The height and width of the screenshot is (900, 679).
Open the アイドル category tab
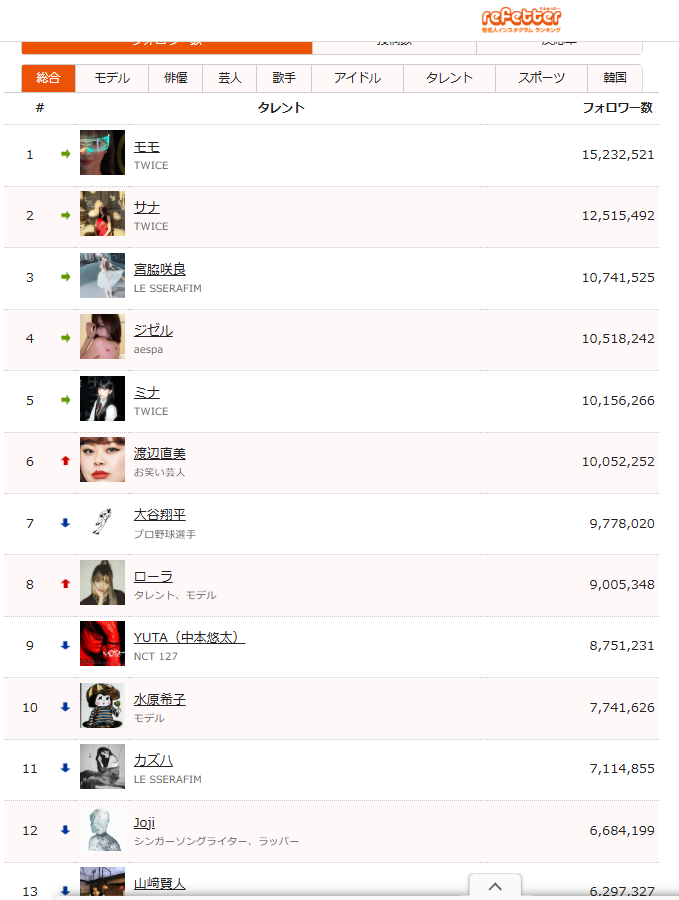tap(357, 78)
